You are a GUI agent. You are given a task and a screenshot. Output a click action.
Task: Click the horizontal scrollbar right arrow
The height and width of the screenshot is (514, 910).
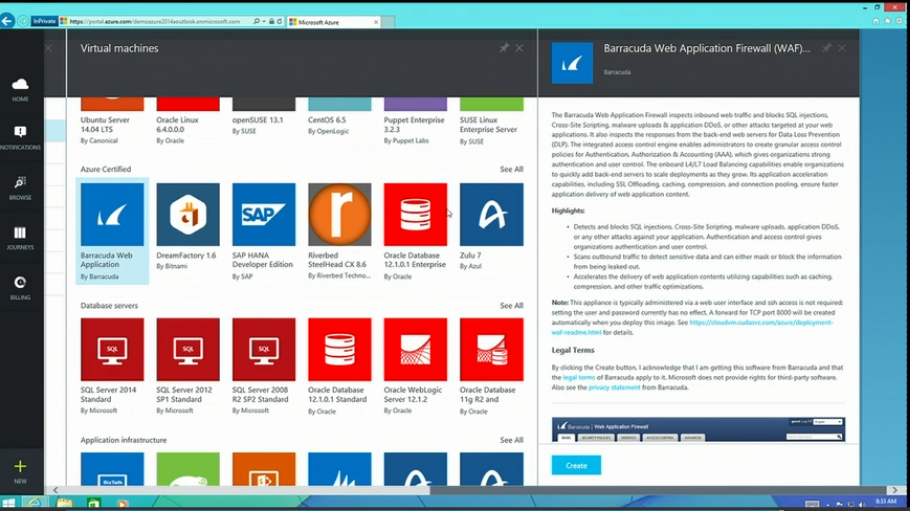click(895, 490)
